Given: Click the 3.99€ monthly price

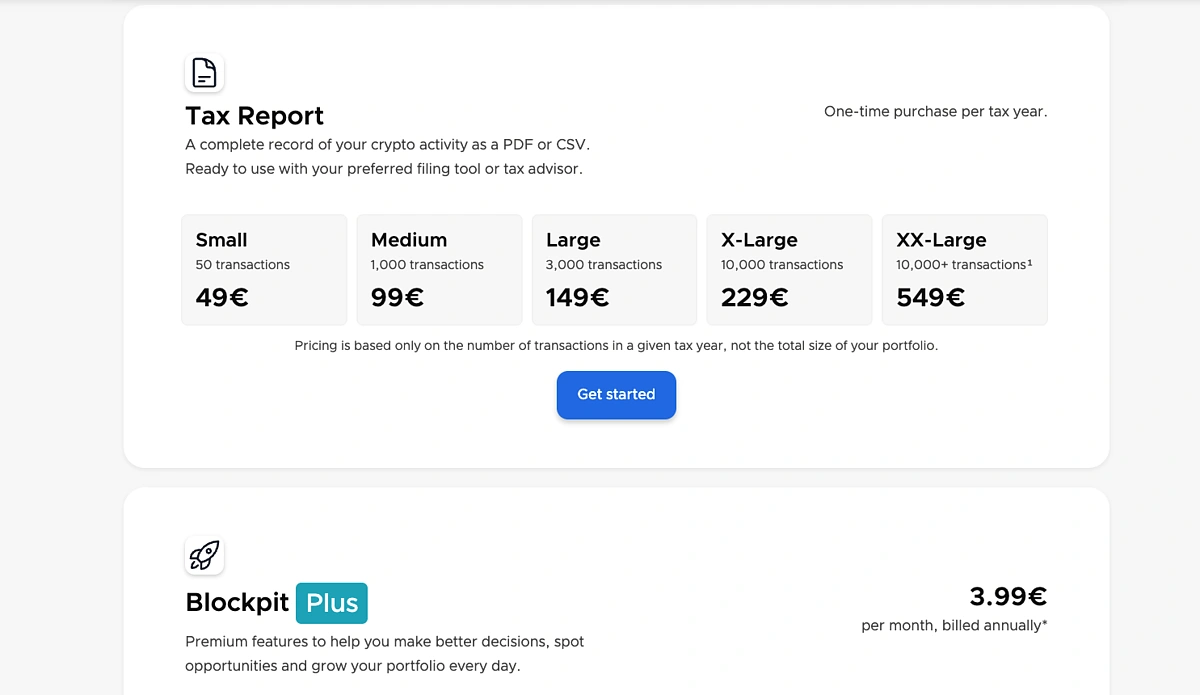Looking at the screenshot, I should click(x=1007, y=596).
